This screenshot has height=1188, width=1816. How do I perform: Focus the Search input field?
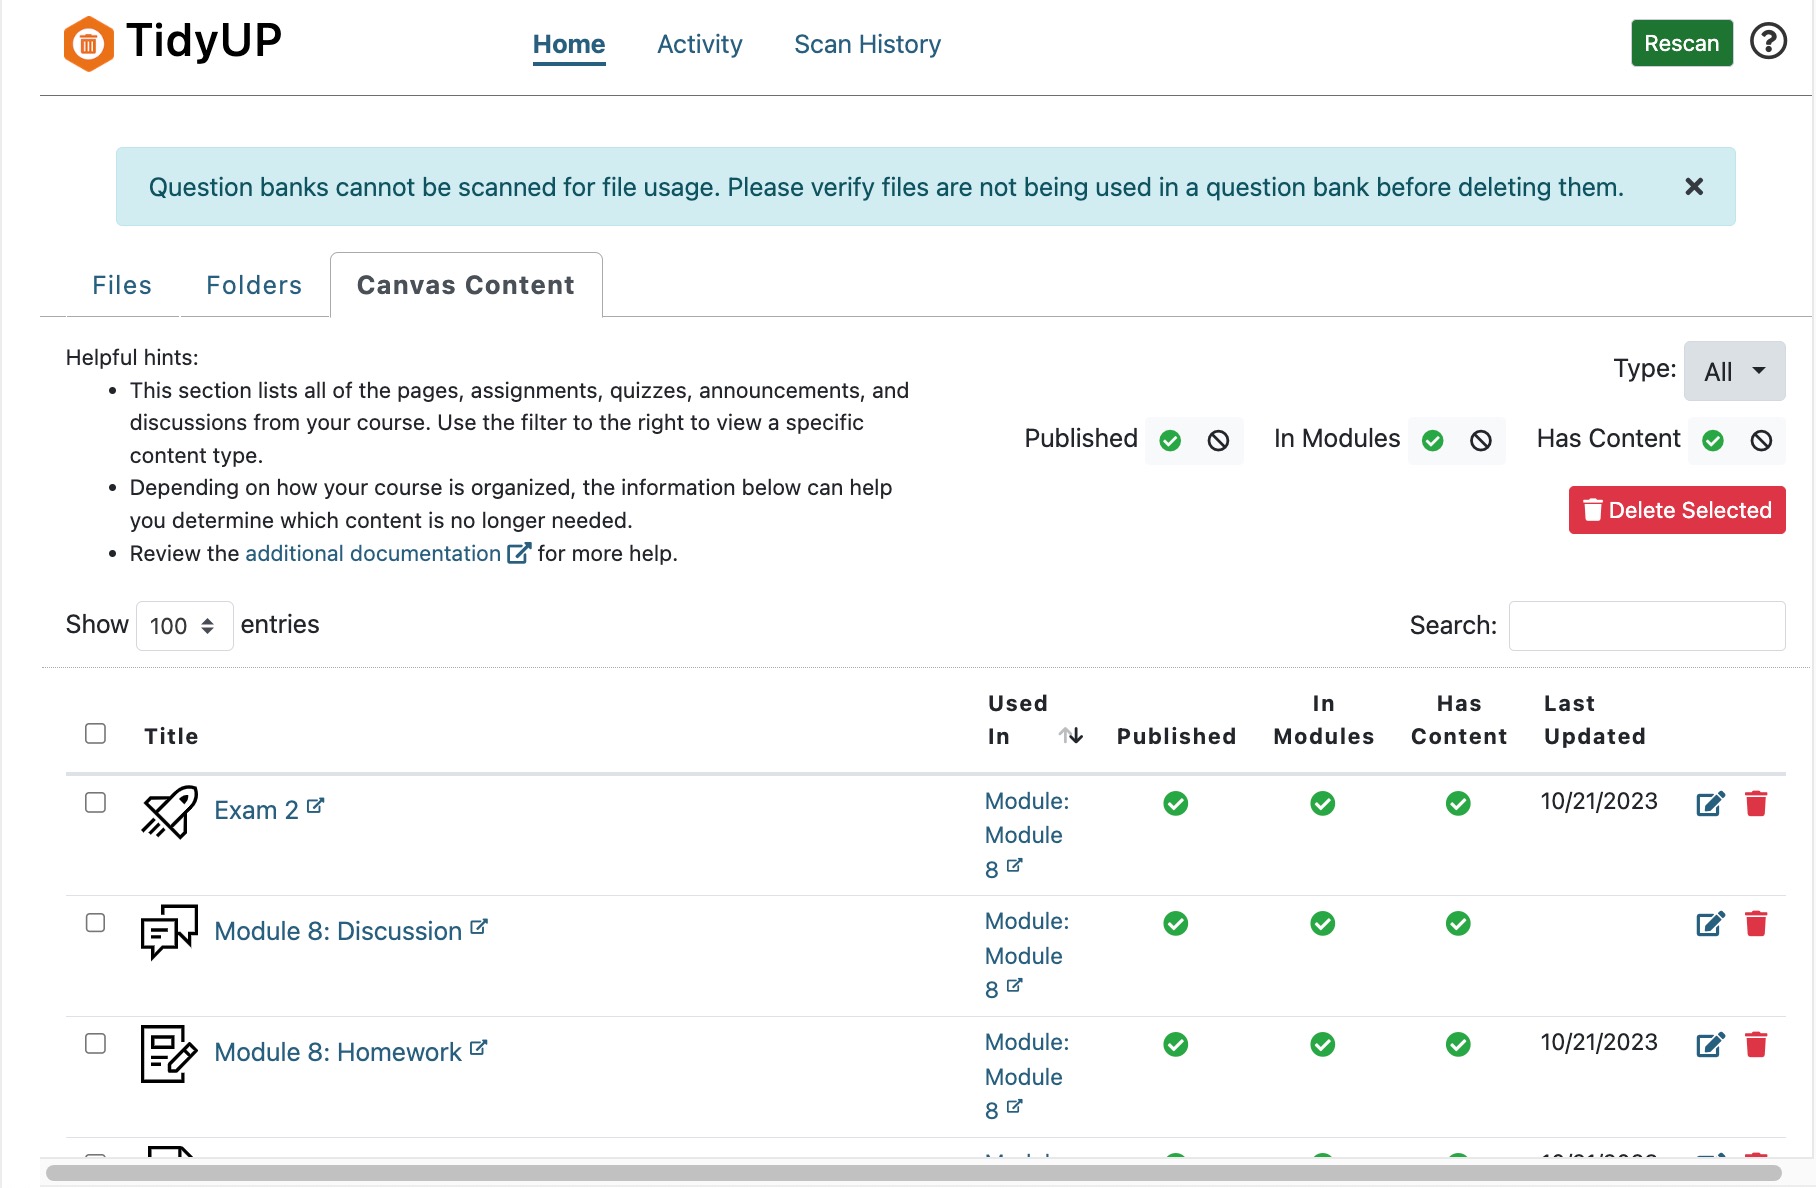coord(1647,626)
